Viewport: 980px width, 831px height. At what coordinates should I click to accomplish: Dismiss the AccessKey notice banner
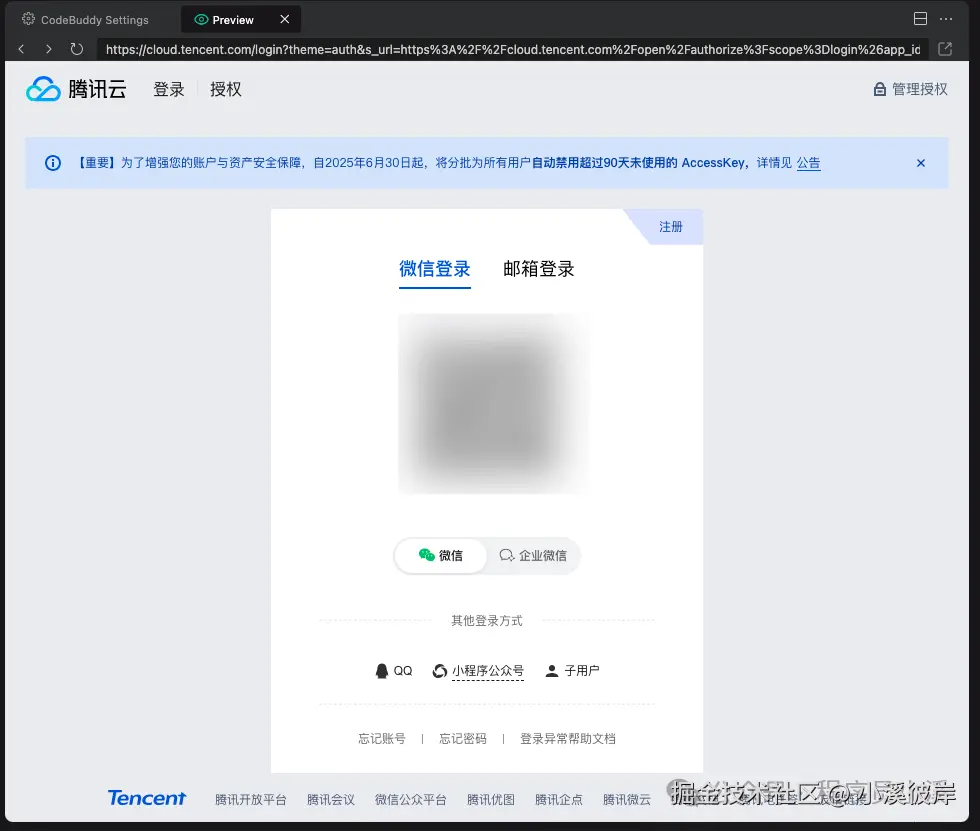[921, 163]
